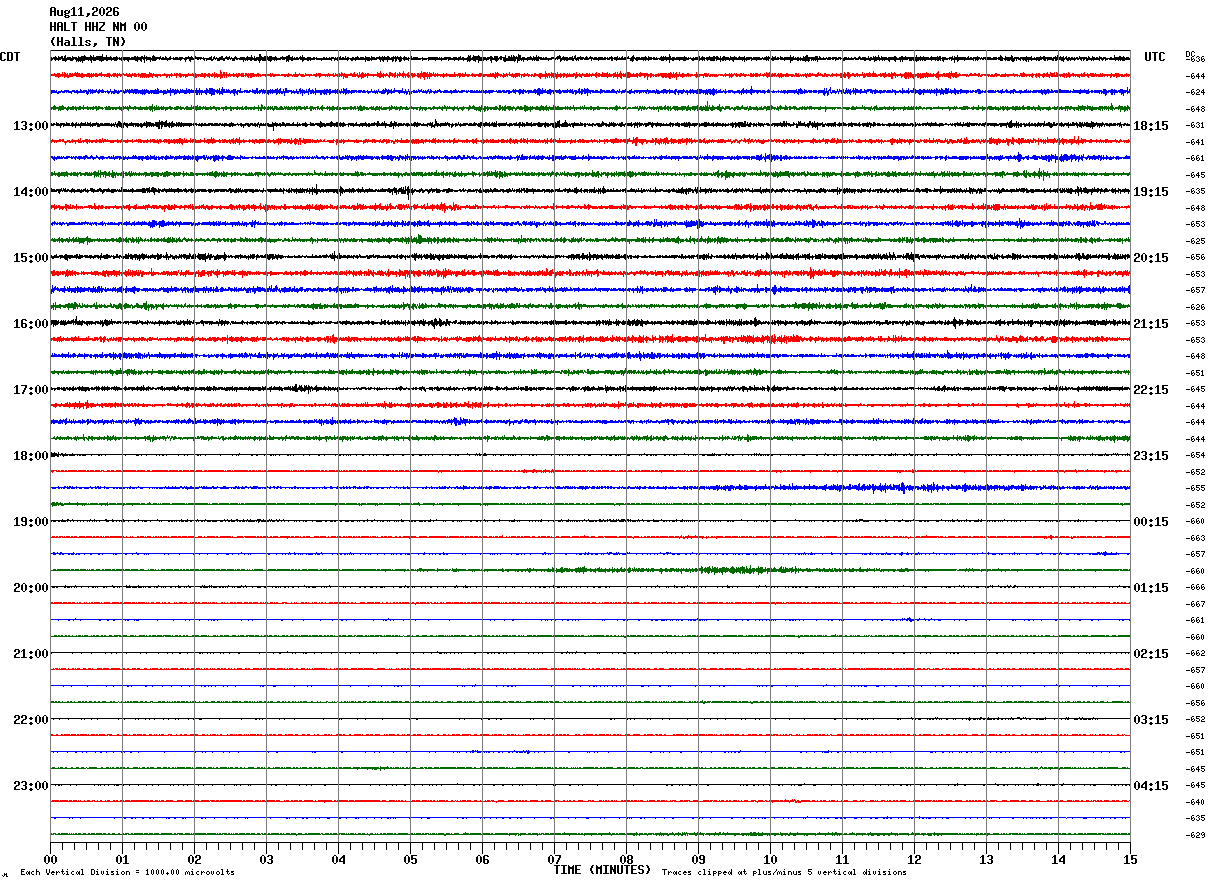
Task: Click the 18:00 CDT time label
Action: point(30,456)
